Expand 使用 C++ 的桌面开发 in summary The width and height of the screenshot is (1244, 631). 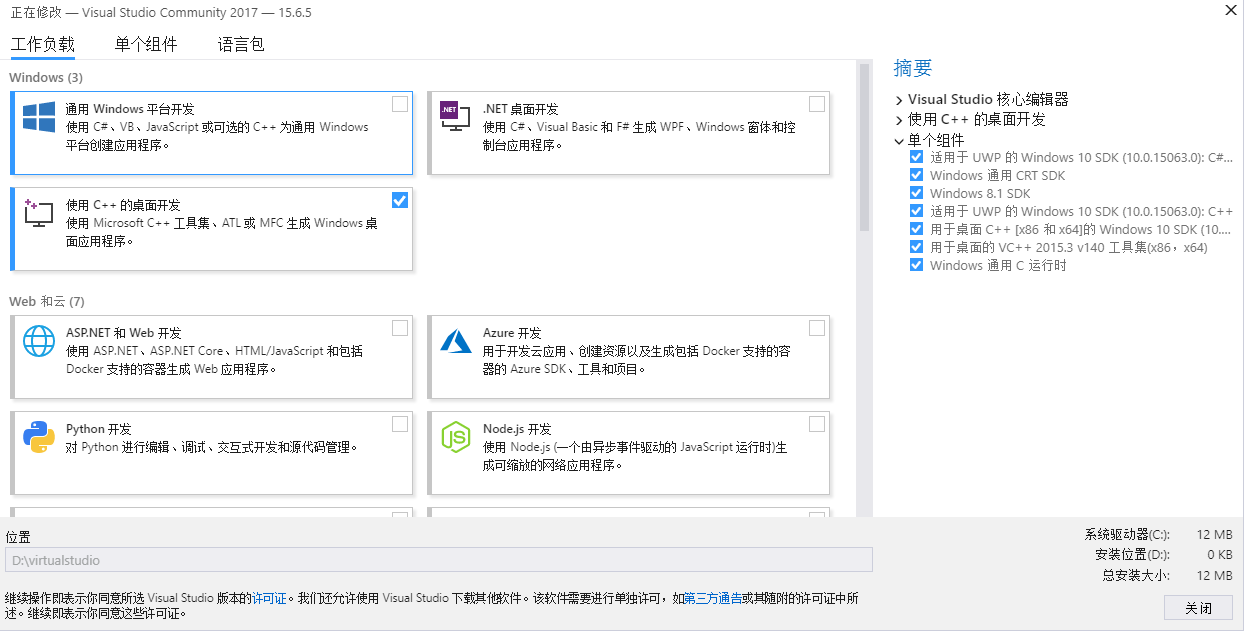[899, 120]
